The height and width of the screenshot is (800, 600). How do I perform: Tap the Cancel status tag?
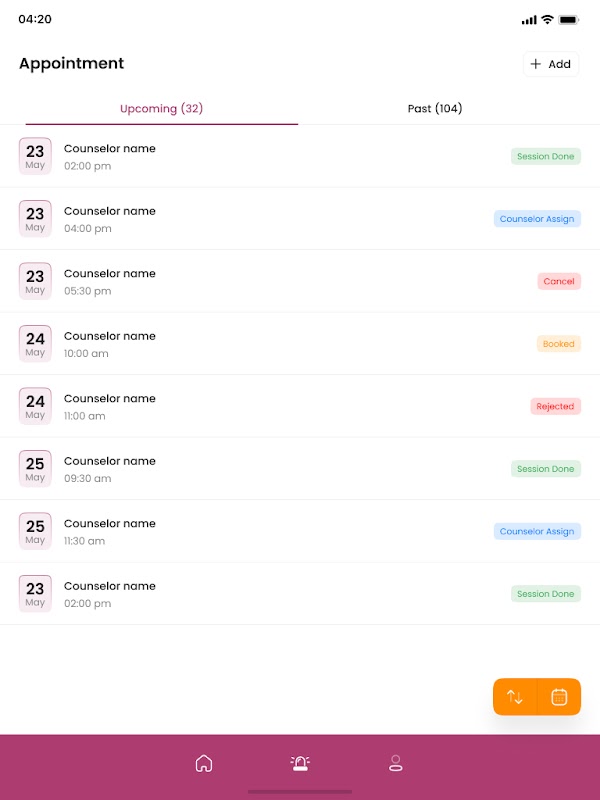click(559, 282)
